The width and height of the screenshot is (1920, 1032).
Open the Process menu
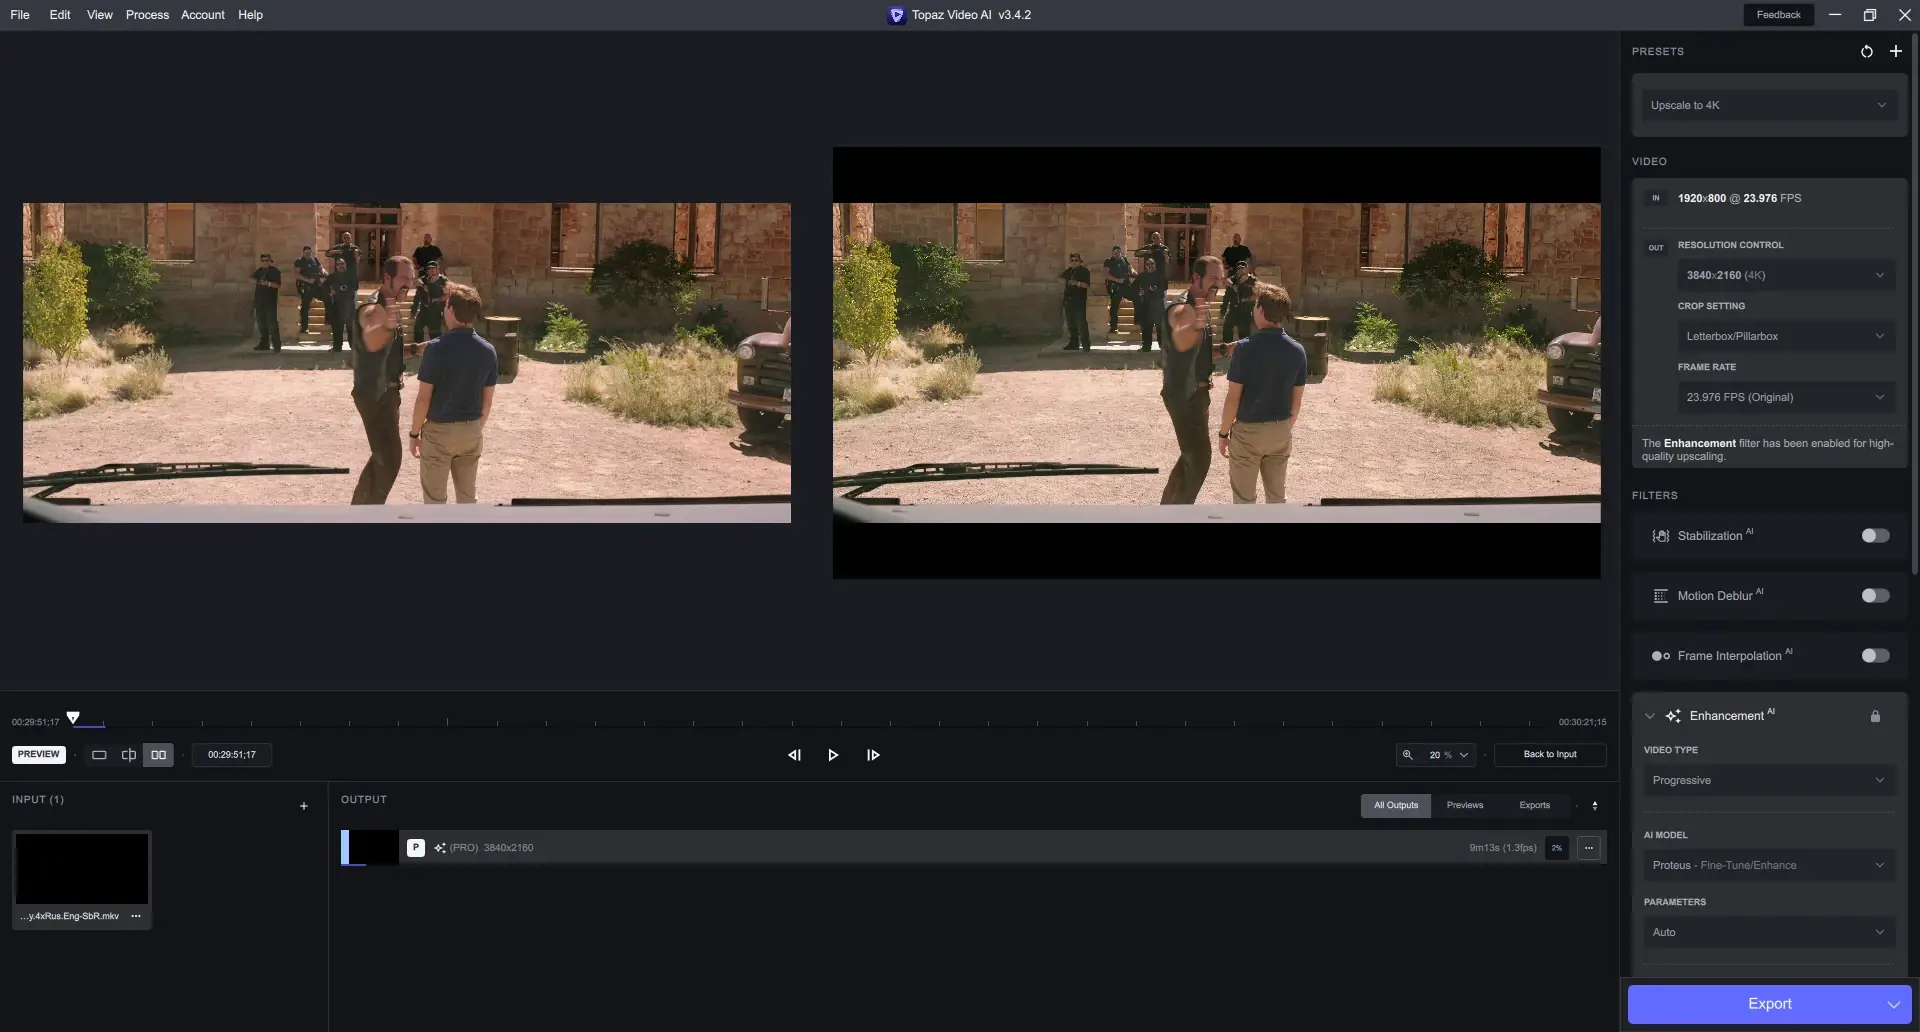pyautogui.click(x=147, y=15)
